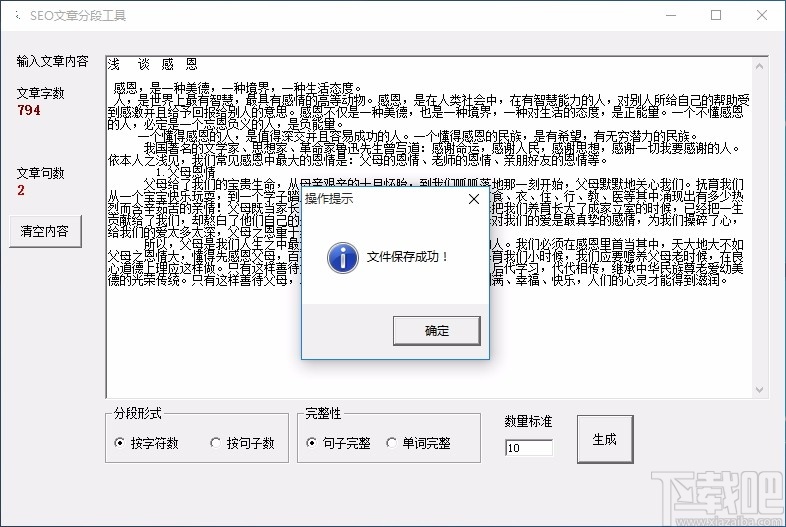Click the 文件保存成功 message text
This screenshot has height=527, width=786.
[x=408, y=257]
